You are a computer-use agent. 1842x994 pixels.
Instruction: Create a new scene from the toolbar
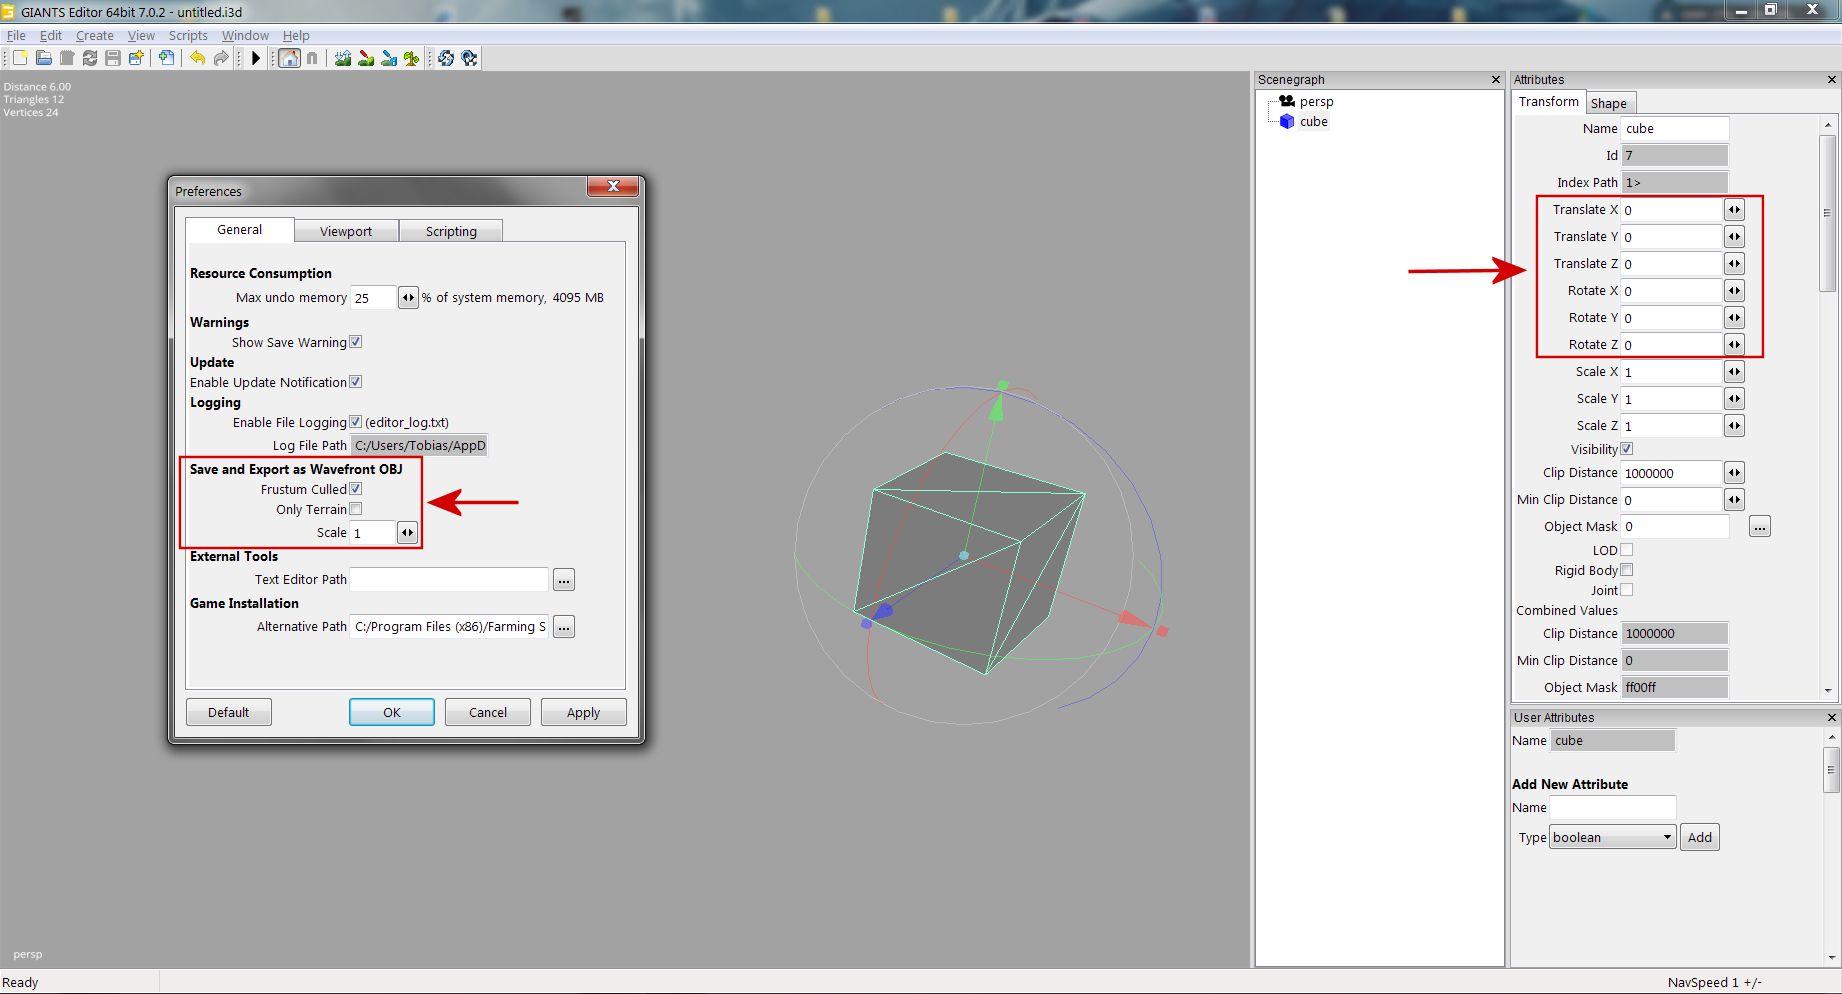pos(20,58)
